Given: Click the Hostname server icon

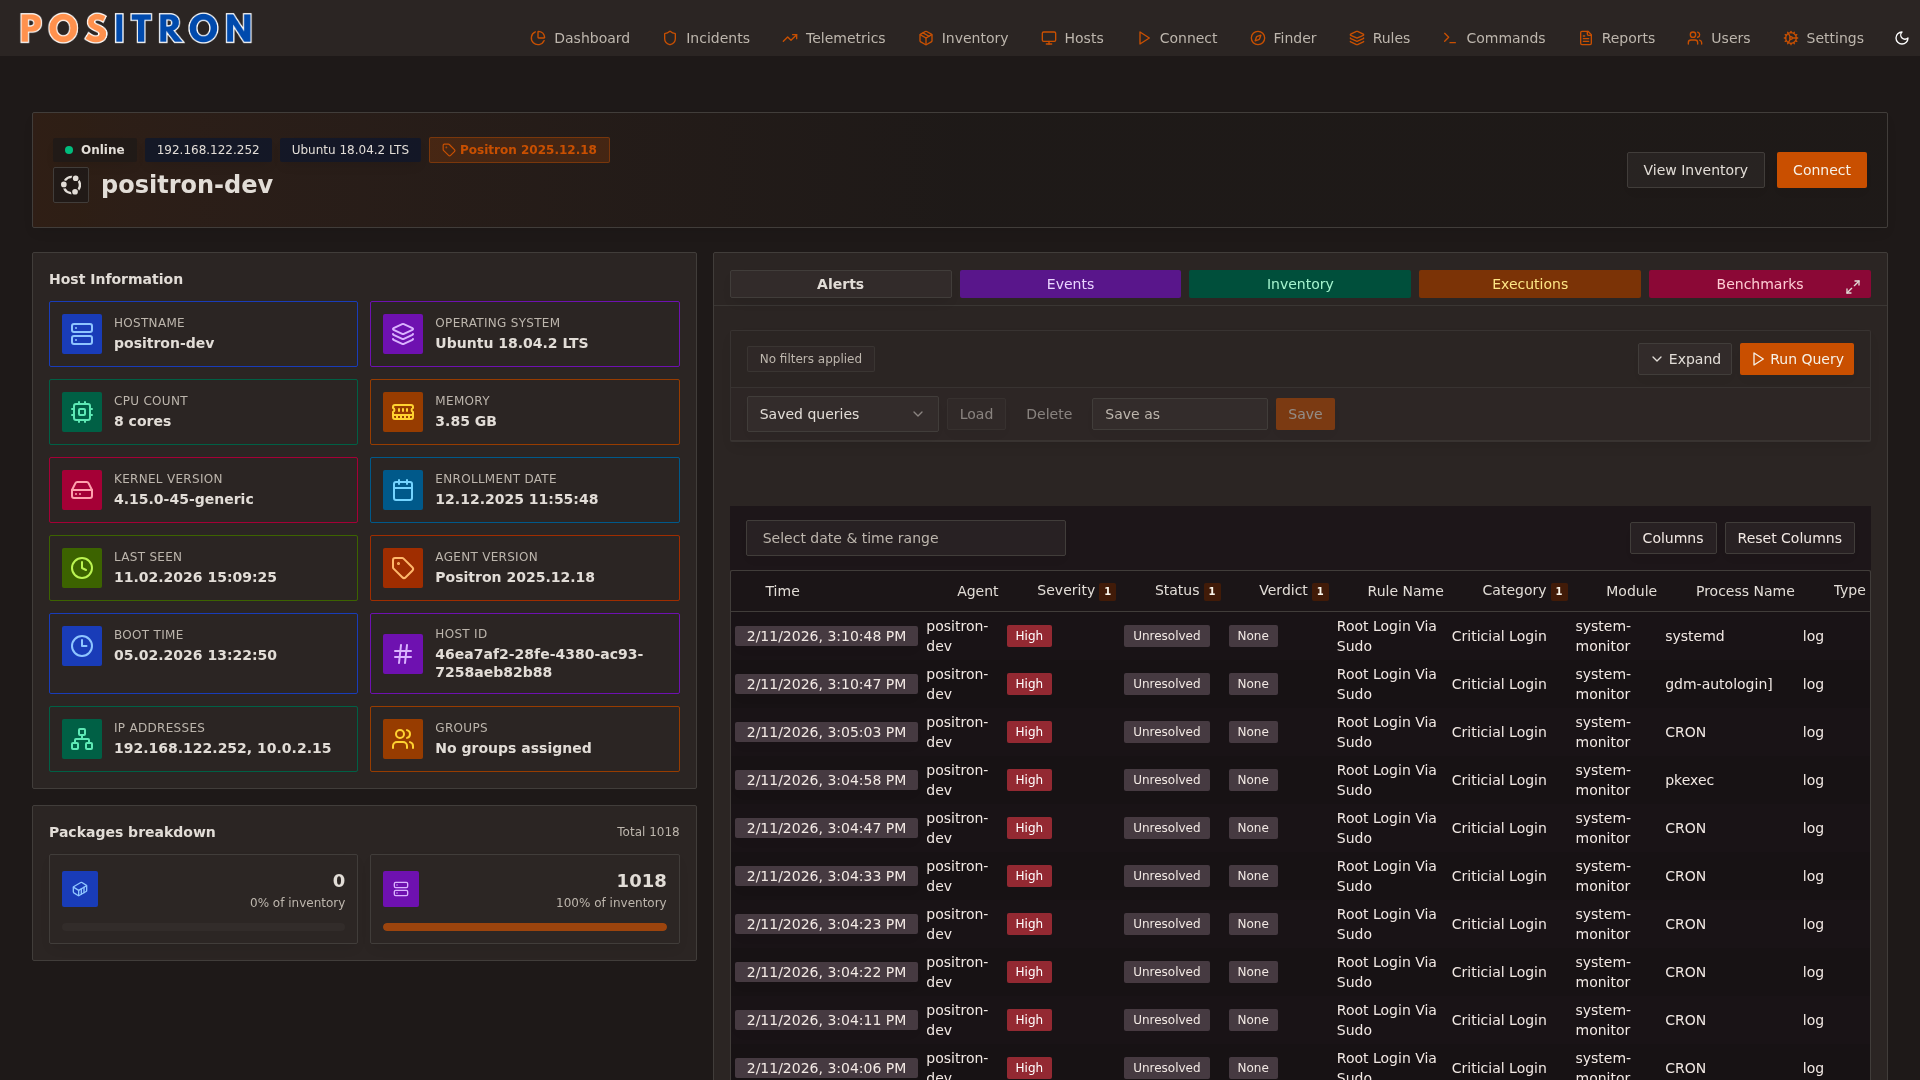Looking at the screenshot, I should [x=82, y=334].
